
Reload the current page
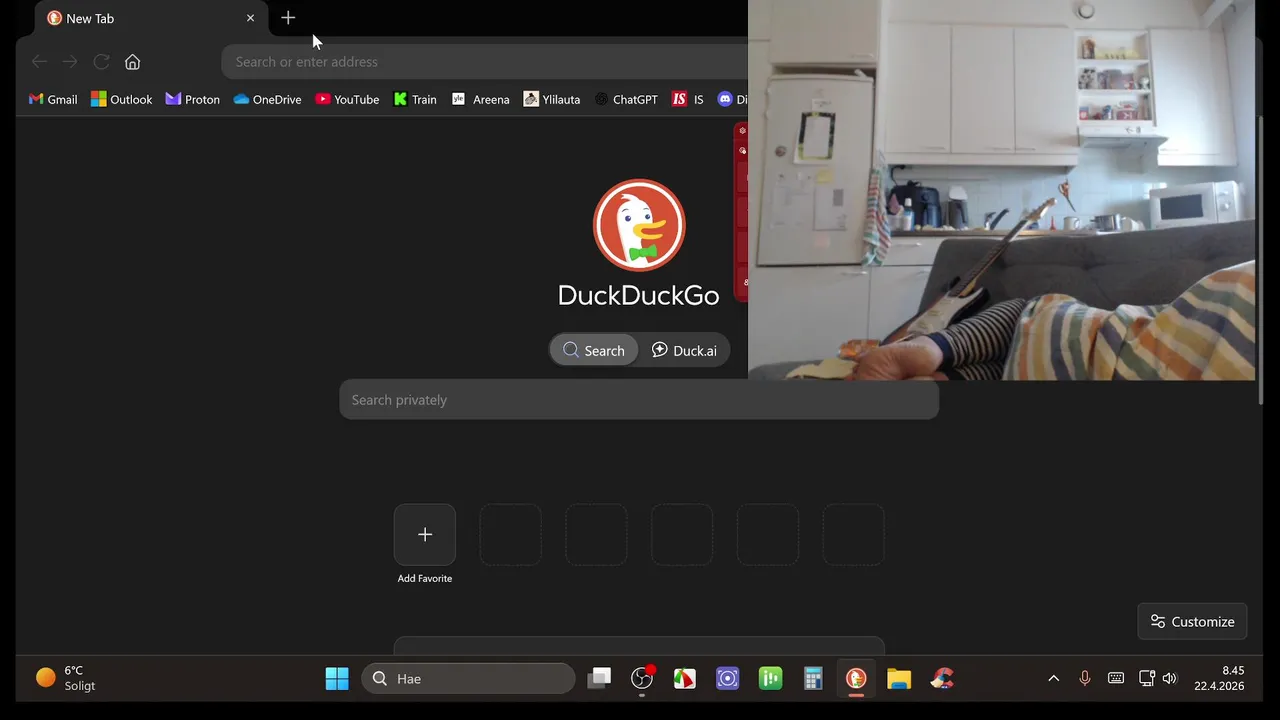(x=101, y=62)
